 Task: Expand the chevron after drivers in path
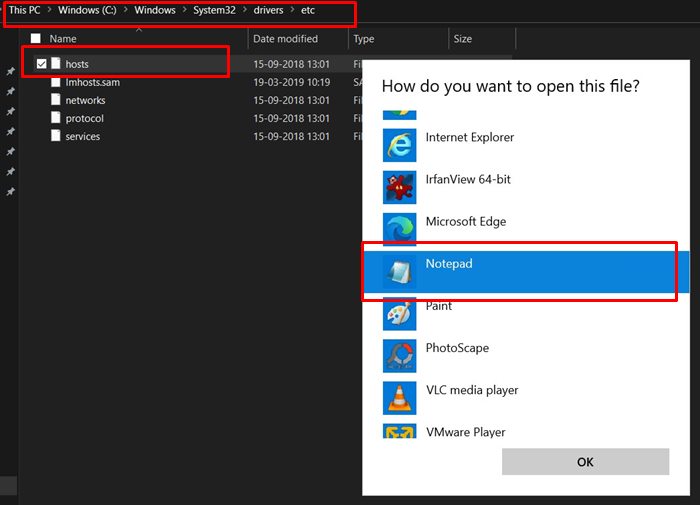click(292, 9)
